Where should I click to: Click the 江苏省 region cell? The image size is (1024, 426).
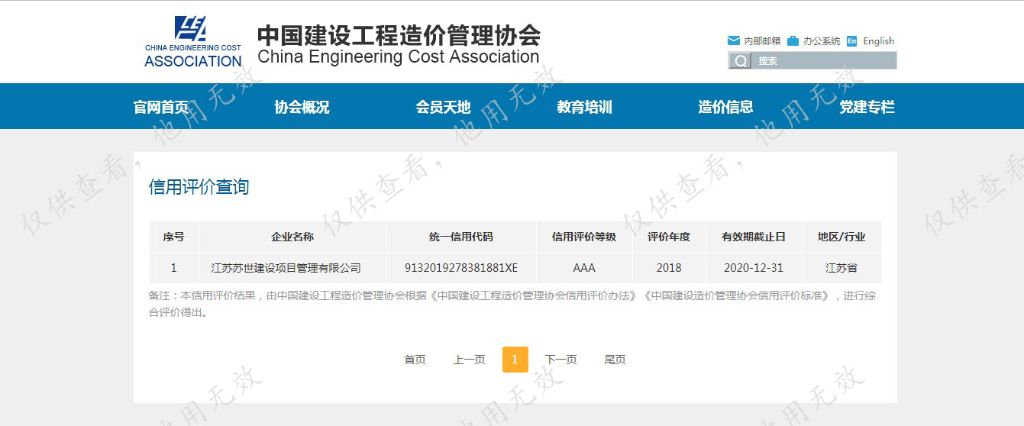click(x=842, y=268)
